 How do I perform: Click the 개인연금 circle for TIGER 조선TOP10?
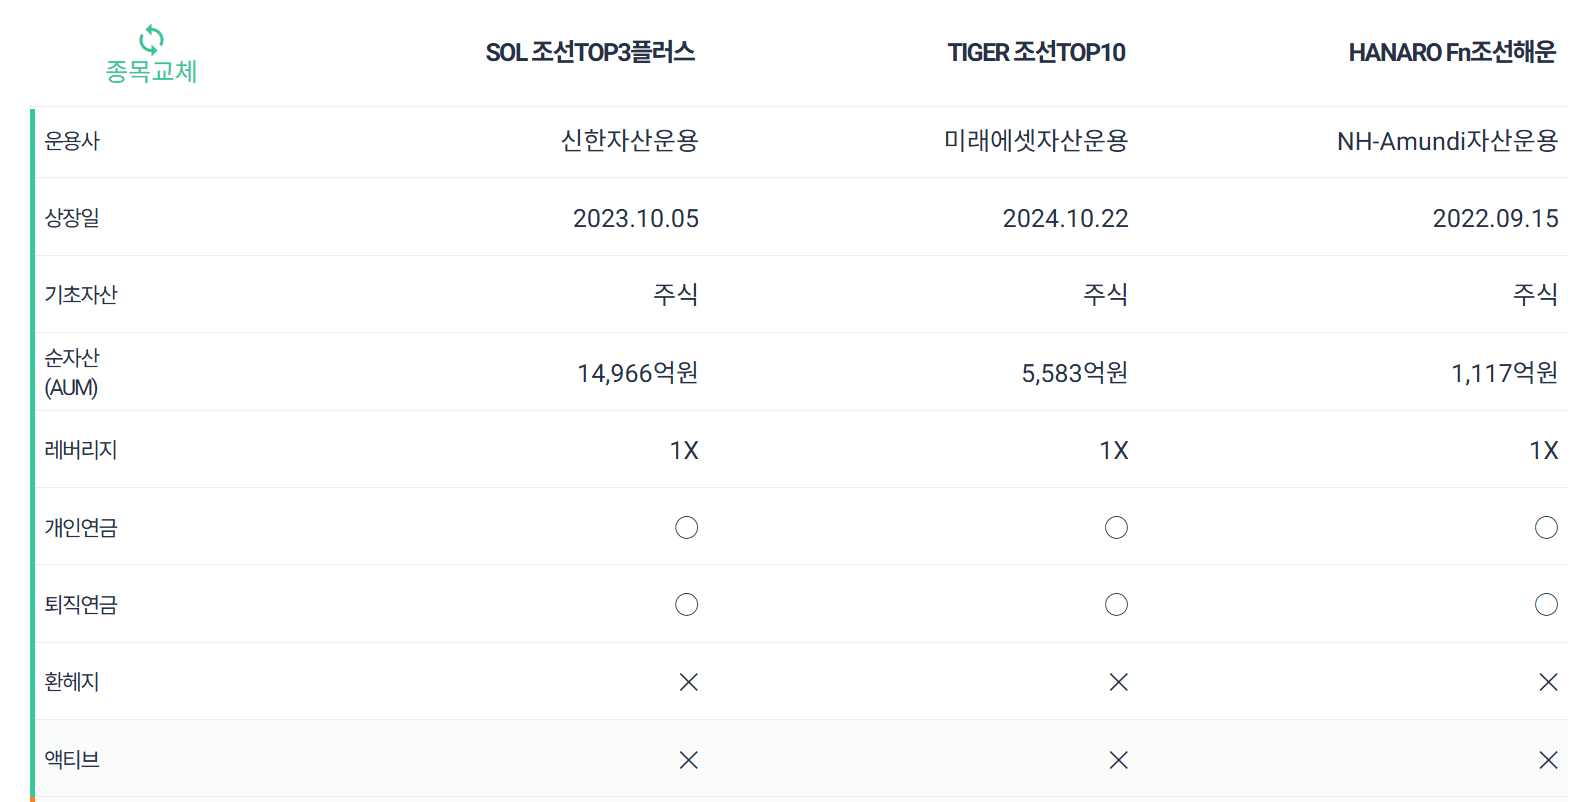coord(1116,527)
